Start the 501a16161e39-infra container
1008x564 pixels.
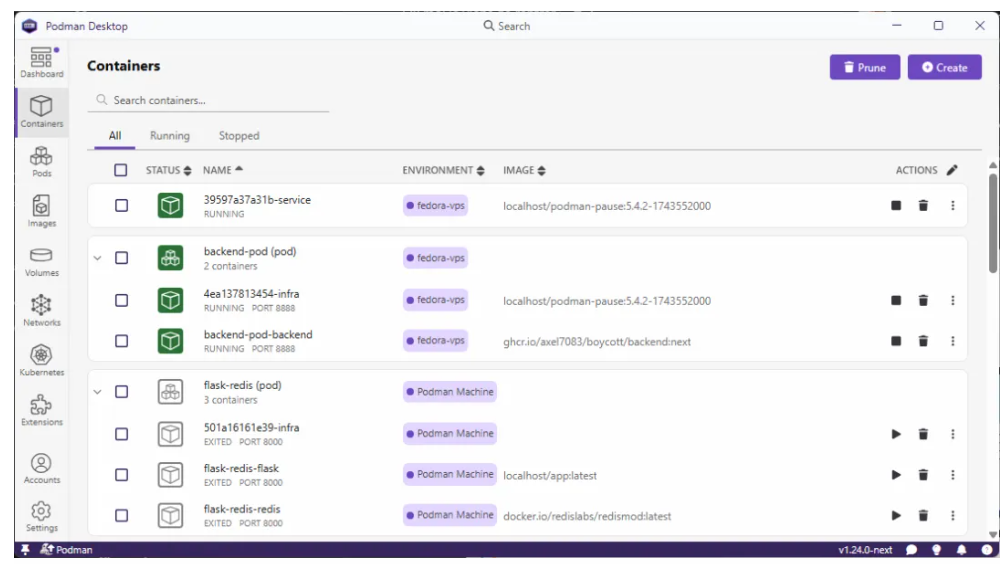coord(896,434)
